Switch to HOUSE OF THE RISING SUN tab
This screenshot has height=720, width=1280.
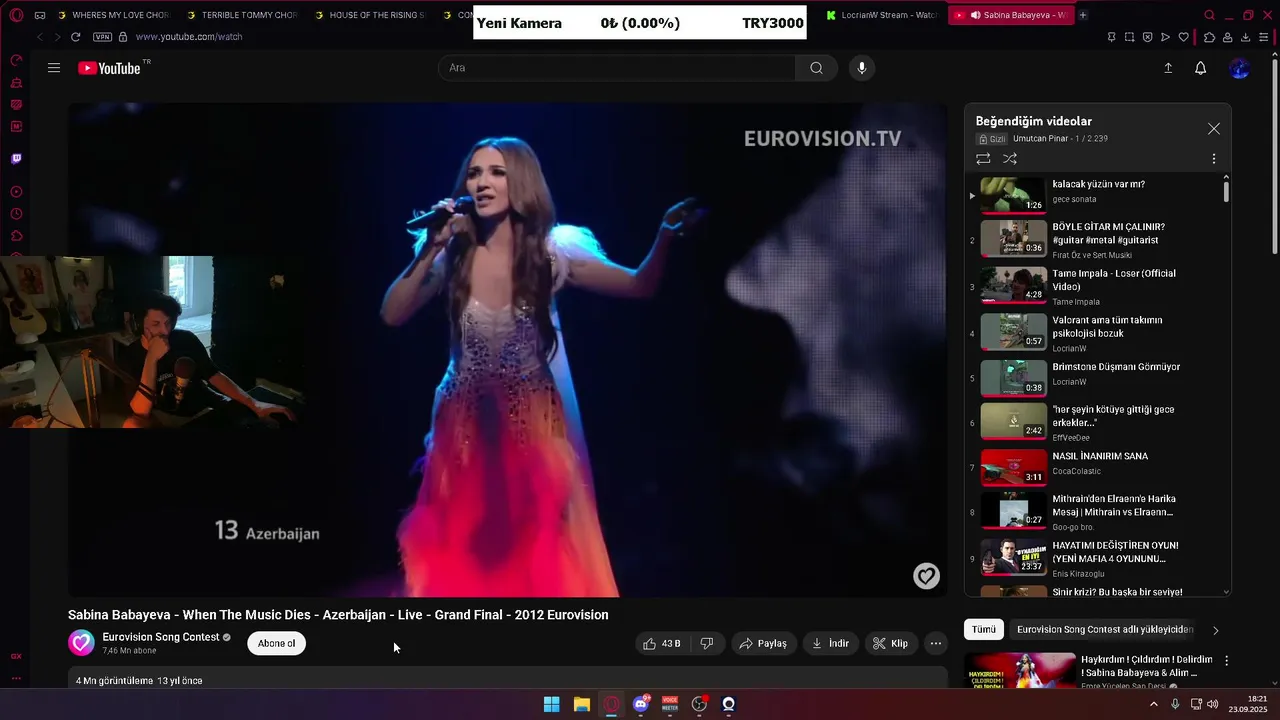(x=370, y=15)
